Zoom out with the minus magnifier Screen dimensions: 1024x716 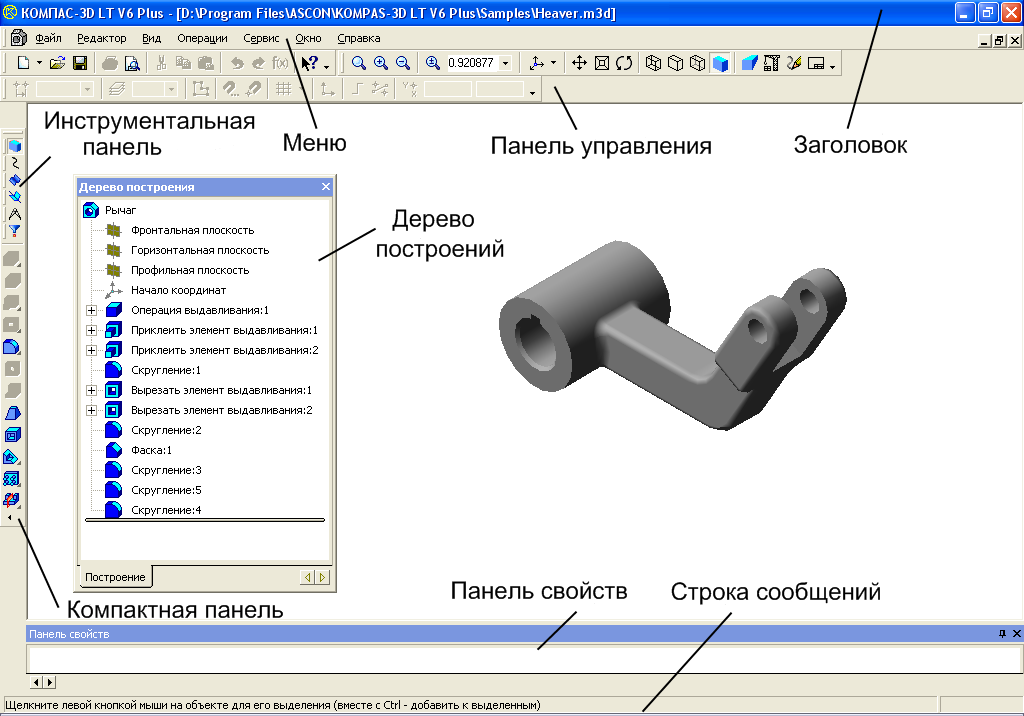point(403,63)
